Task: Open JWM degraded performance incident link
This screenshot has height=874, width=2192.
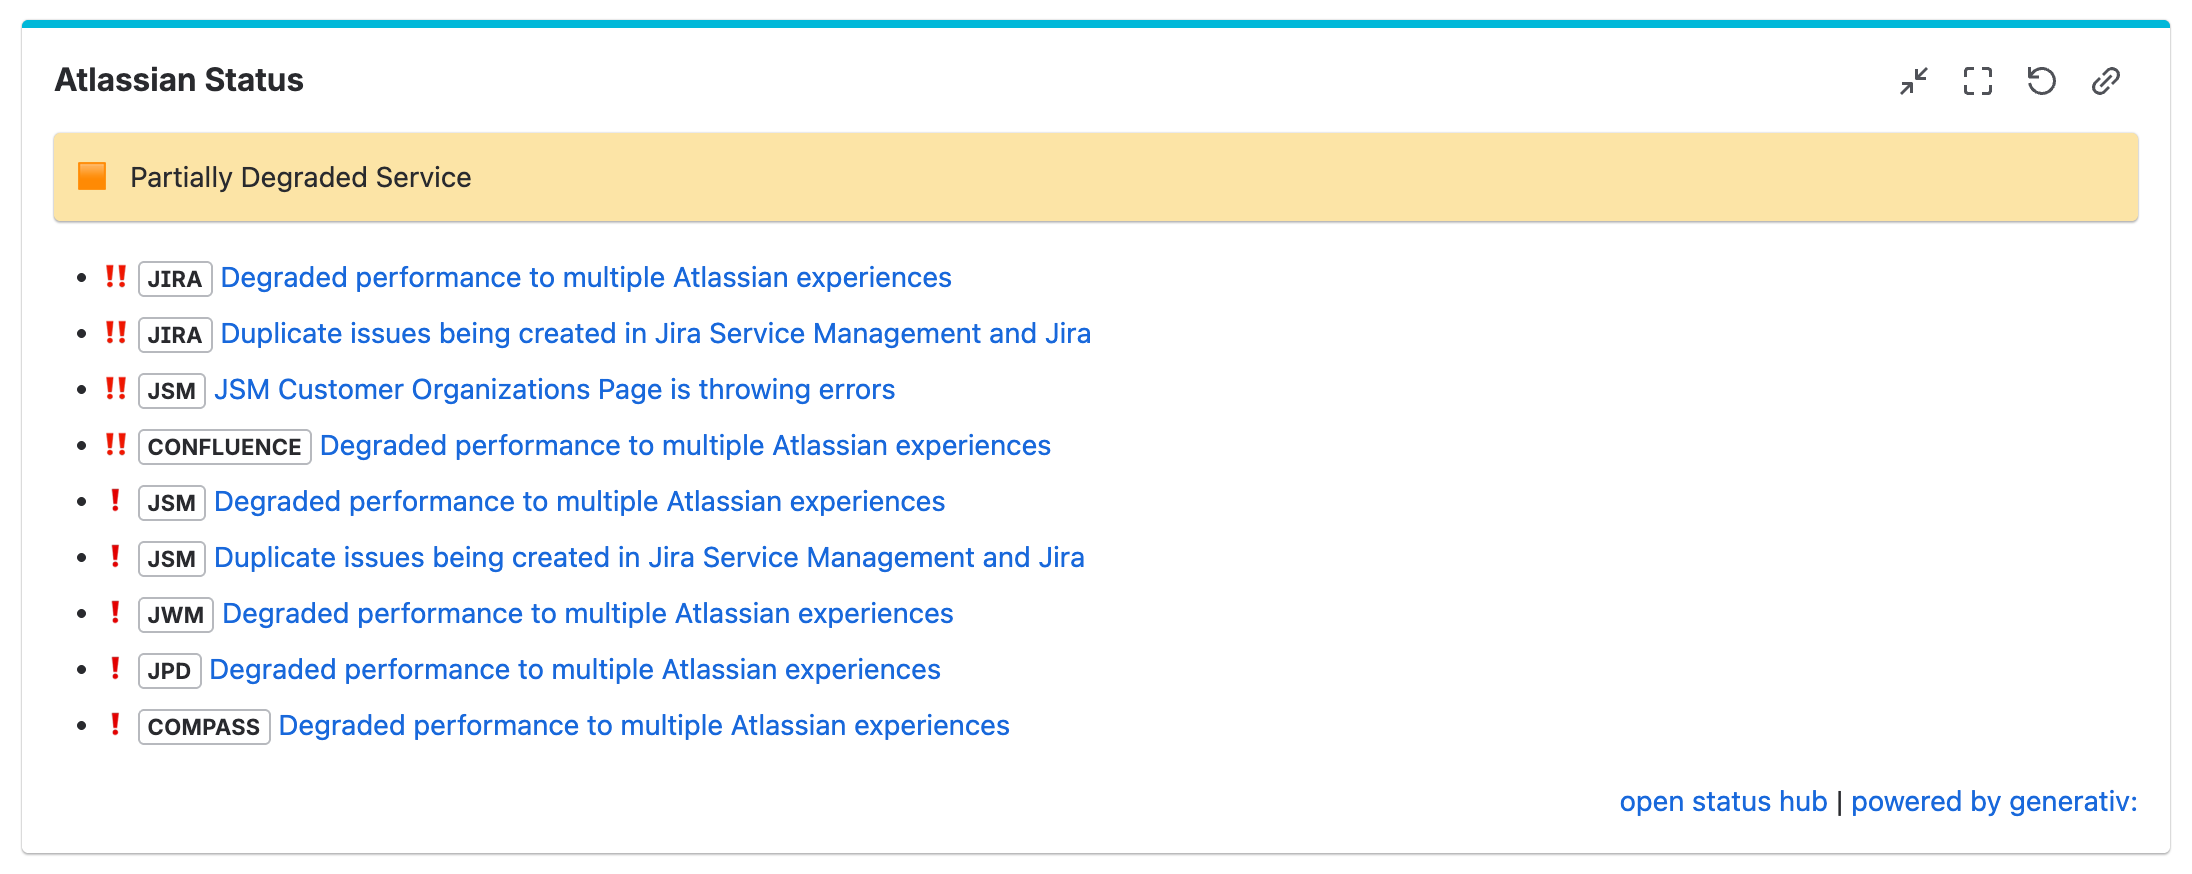Action: click(x=588, y=614)
